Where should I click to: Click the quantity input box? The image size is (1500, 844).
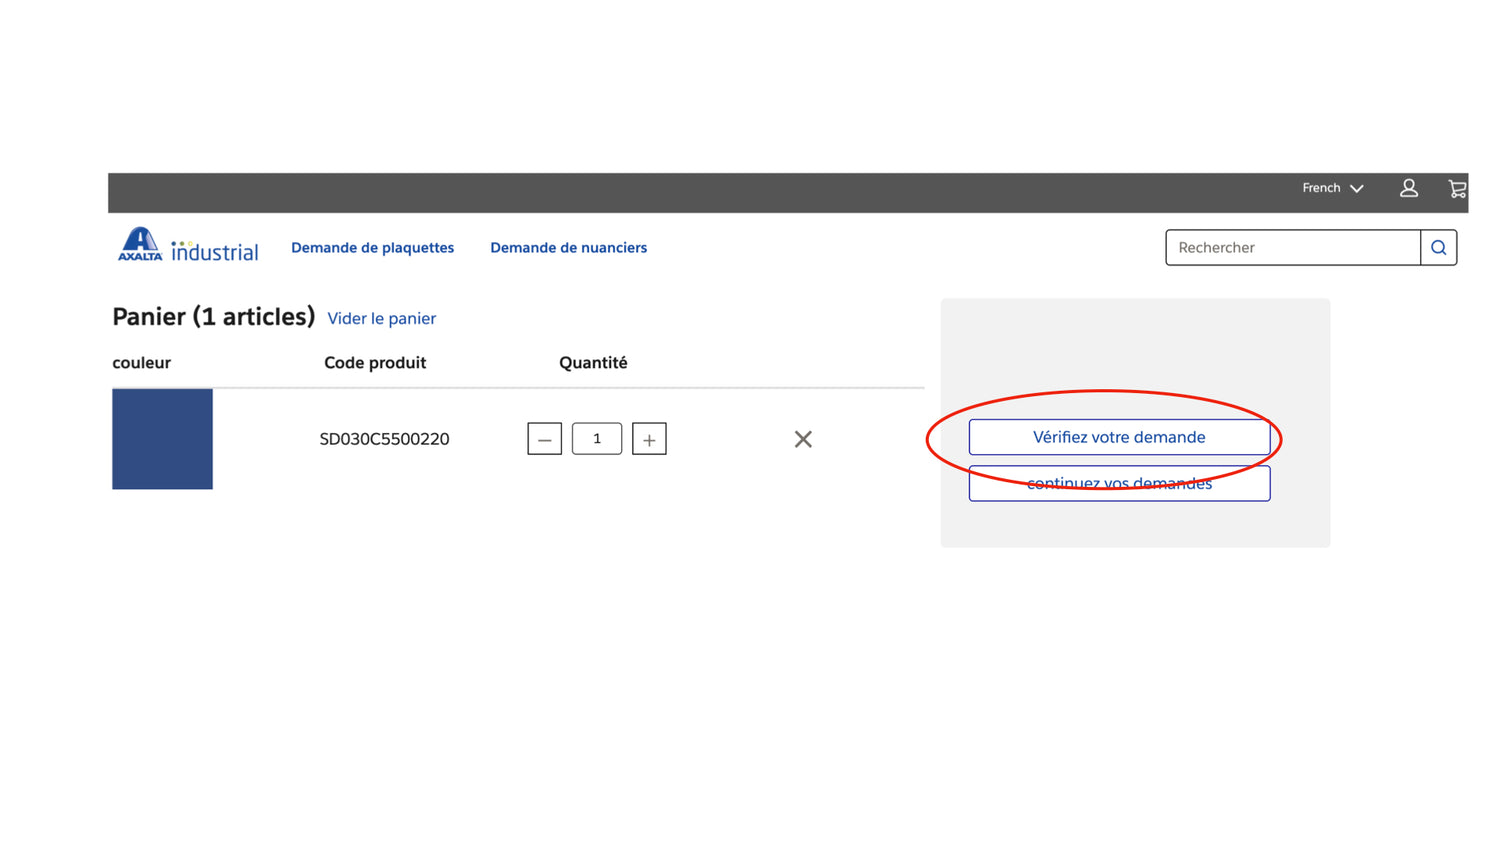point(597,439)
